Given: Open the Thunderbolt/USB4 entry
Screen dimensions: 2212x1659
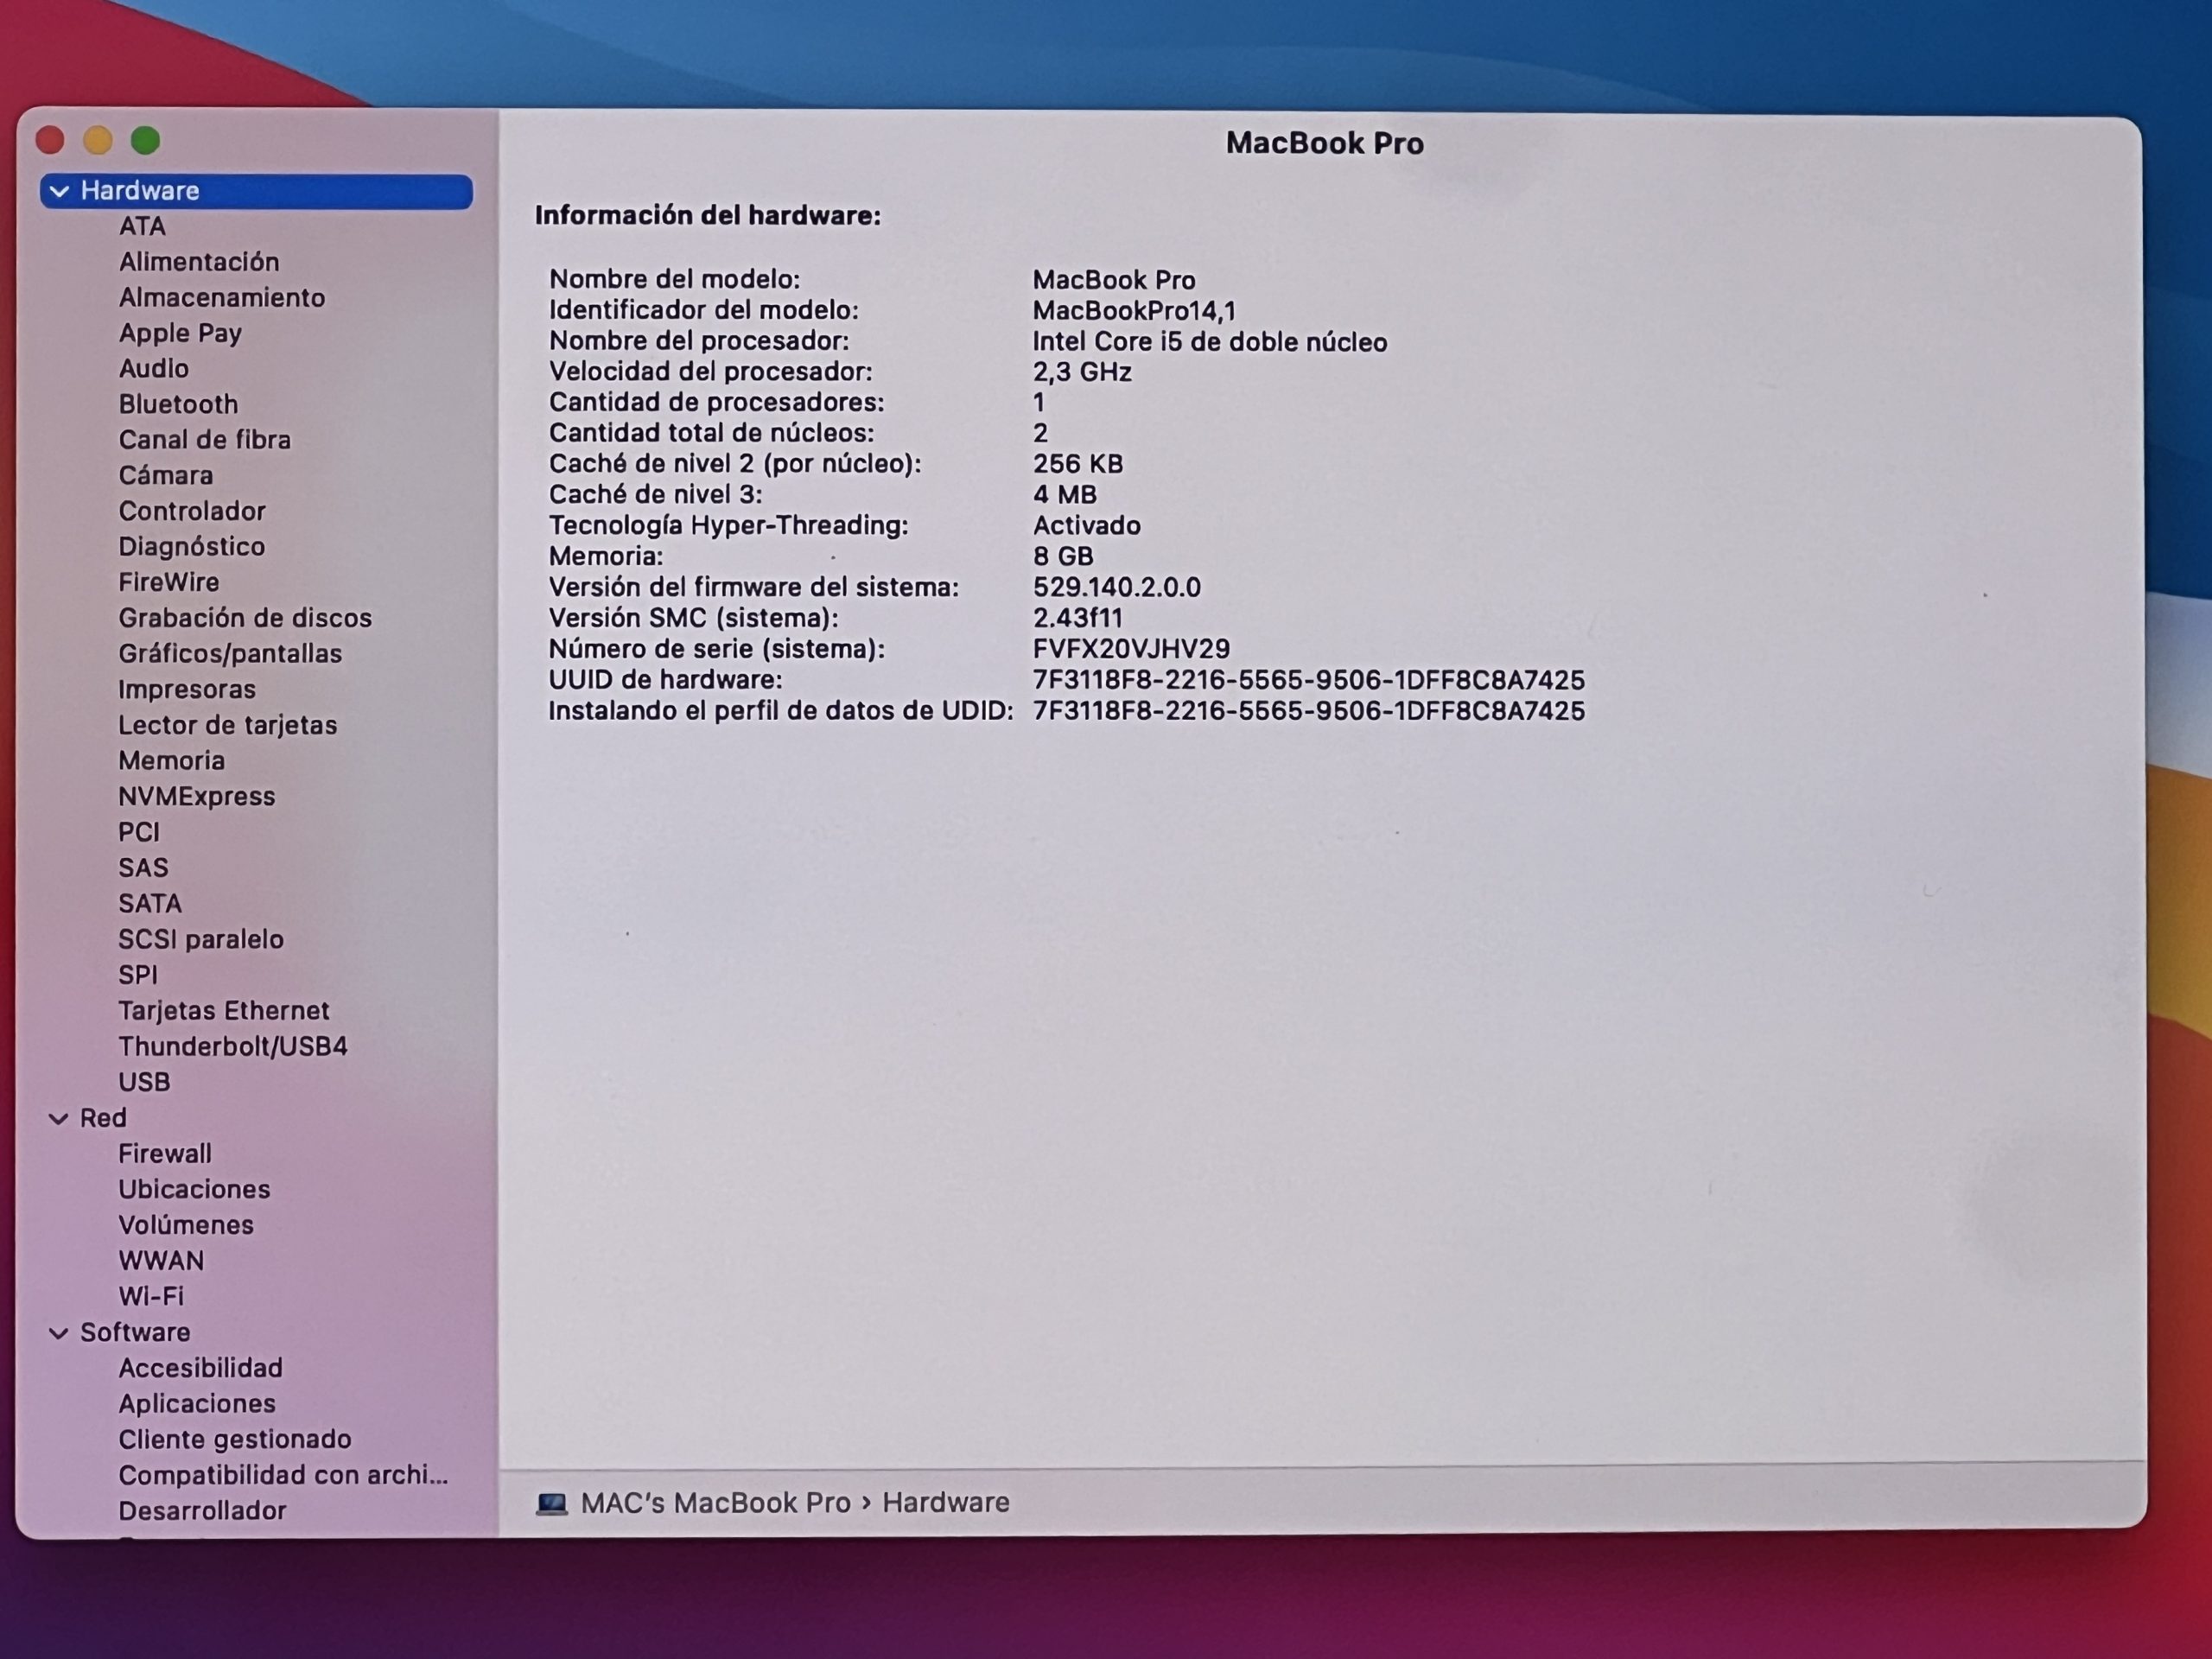Looking at the screenshot, I should (x=233, y=1046).
